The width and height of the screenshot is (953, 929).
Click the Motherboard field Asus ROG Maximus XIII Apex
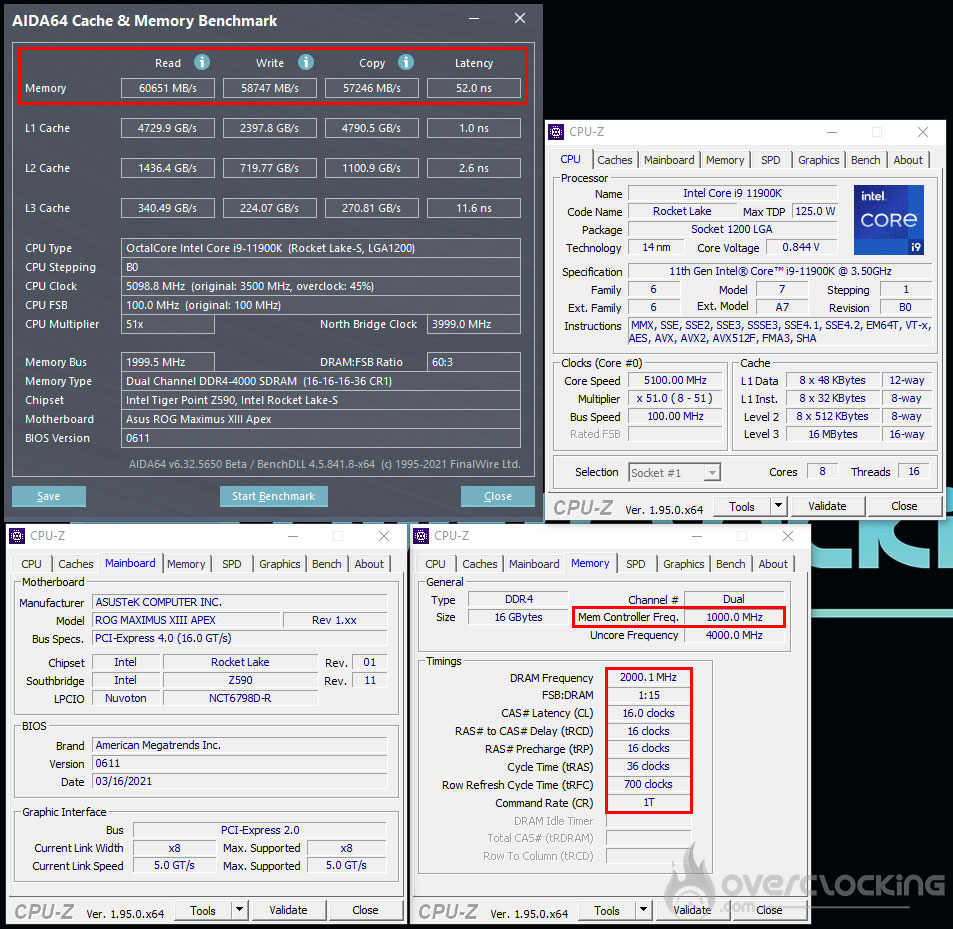(321, 419)
